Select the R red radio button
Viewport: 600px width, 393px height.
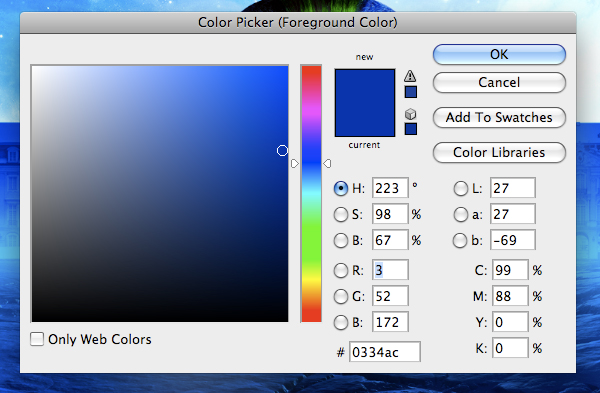click(341, 271)
